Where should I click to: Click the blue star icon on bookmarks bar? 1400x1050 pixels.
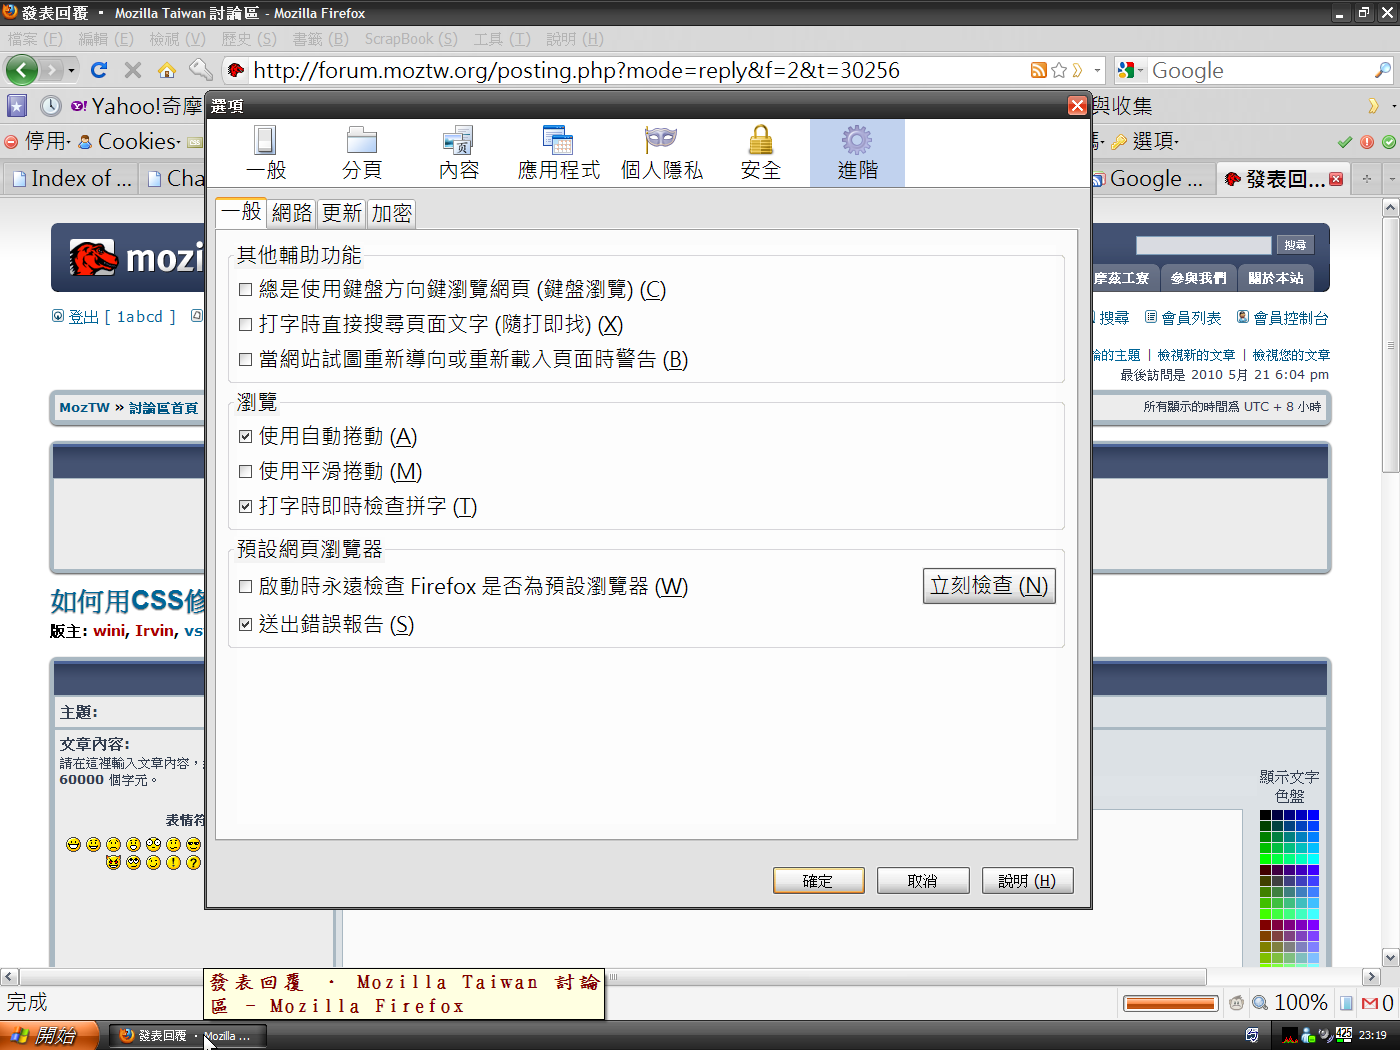click(x=17, y=106)
